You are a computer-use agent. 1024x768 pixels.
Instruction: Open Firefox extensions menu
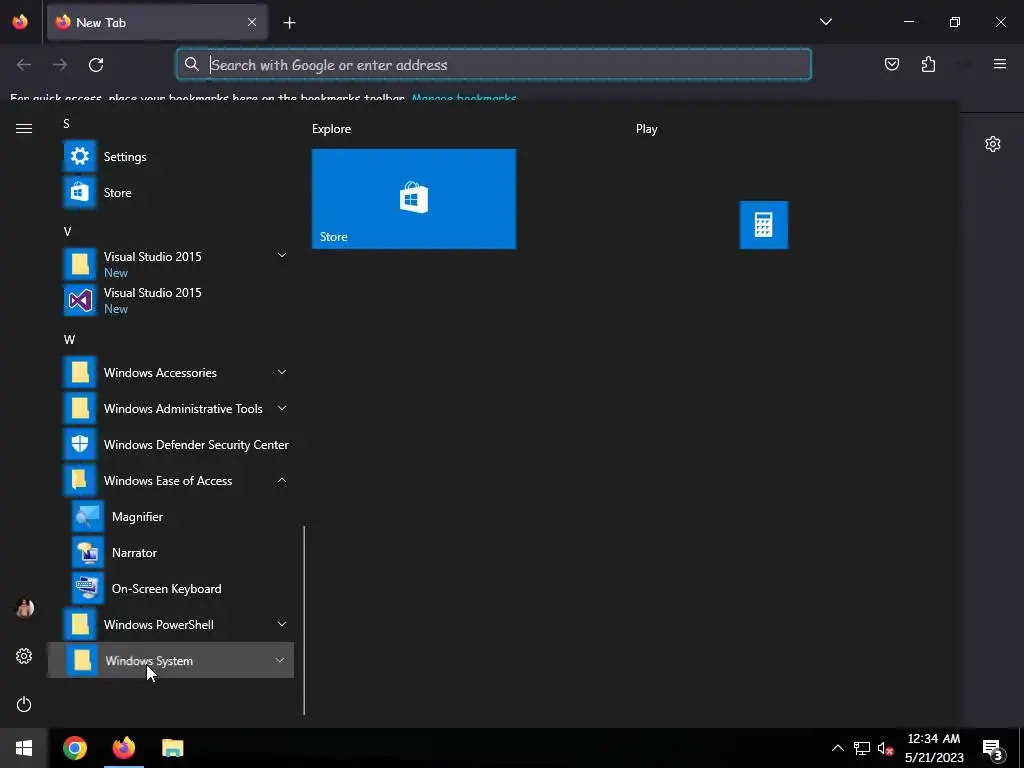coord(928,64)
